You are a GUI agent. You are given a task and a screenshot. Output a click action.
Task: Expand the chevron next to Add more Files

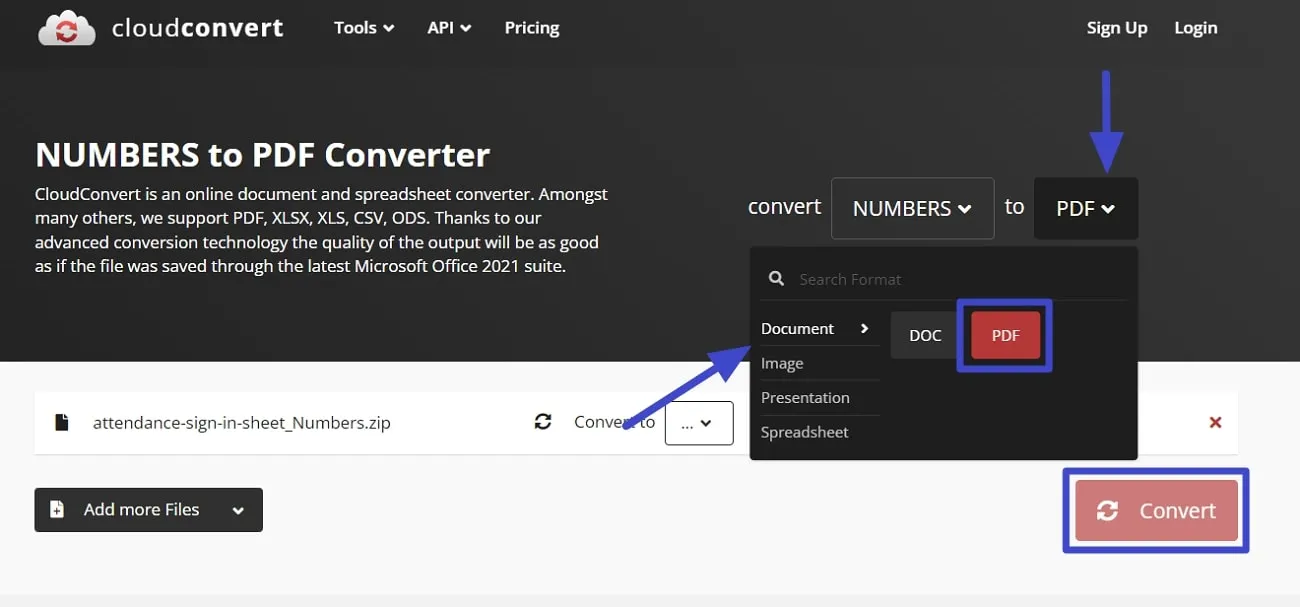pos(238,510)
